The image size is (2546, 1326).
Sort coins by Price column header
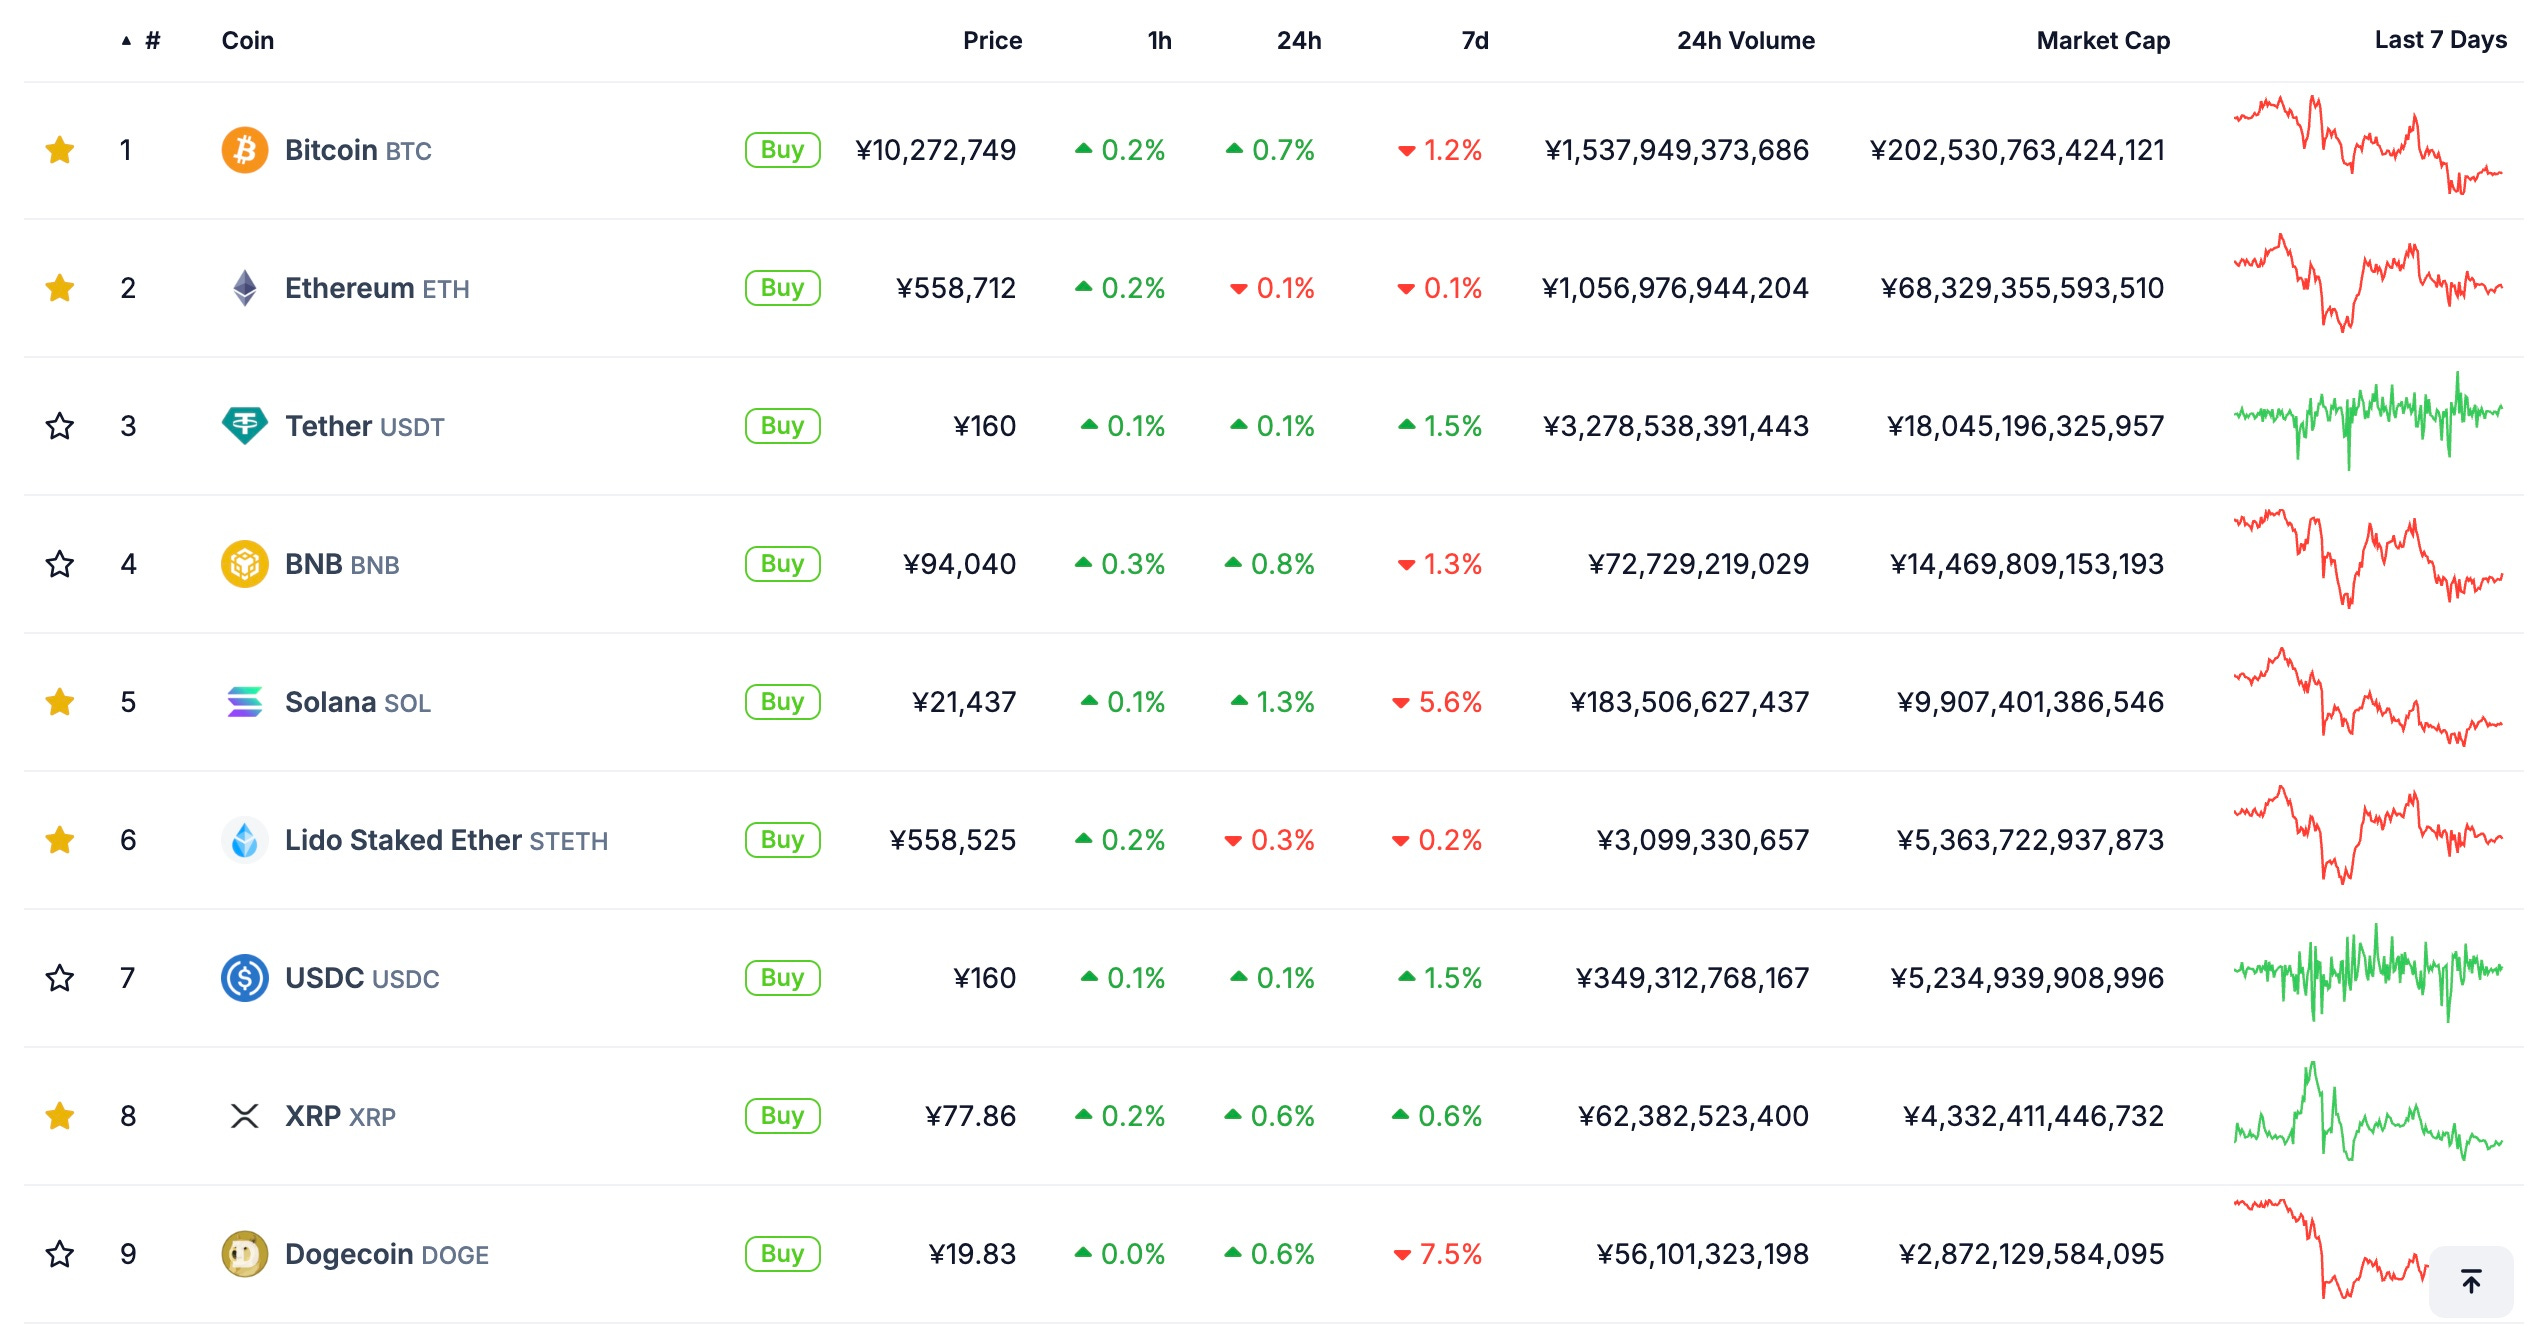(x=991, y=40)
